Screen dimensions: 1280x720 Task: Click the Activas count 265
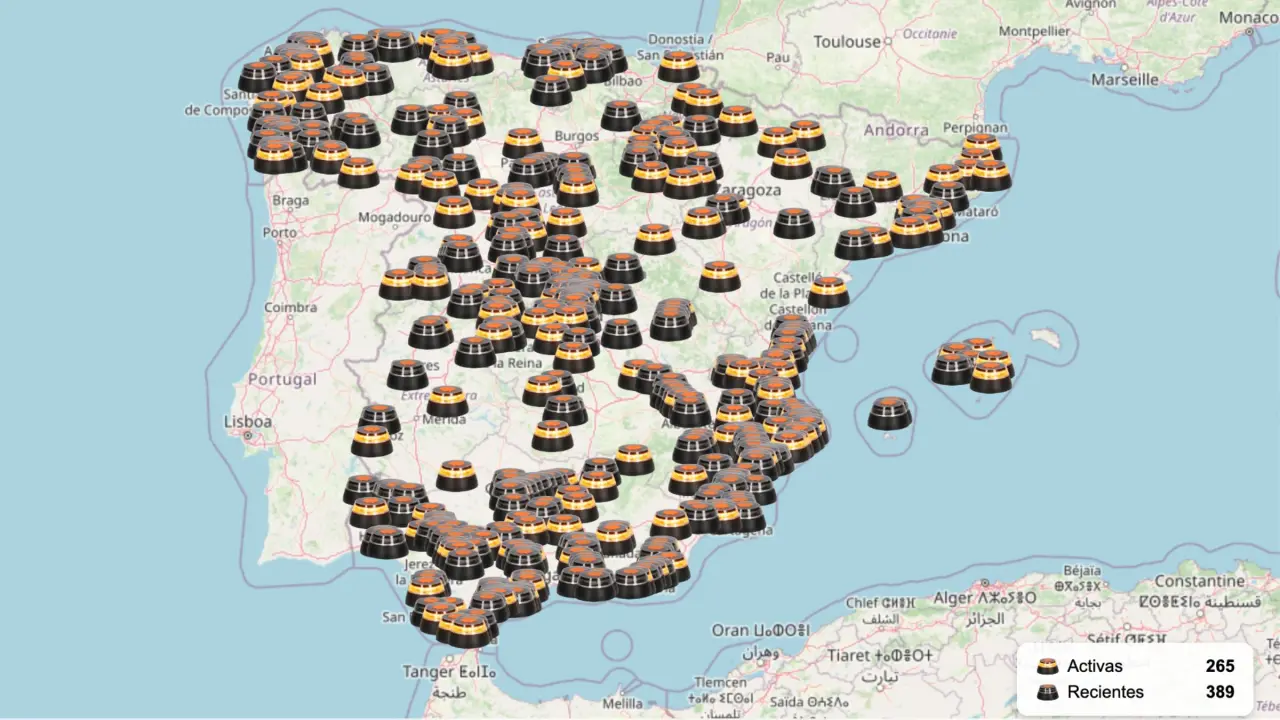1219,666
